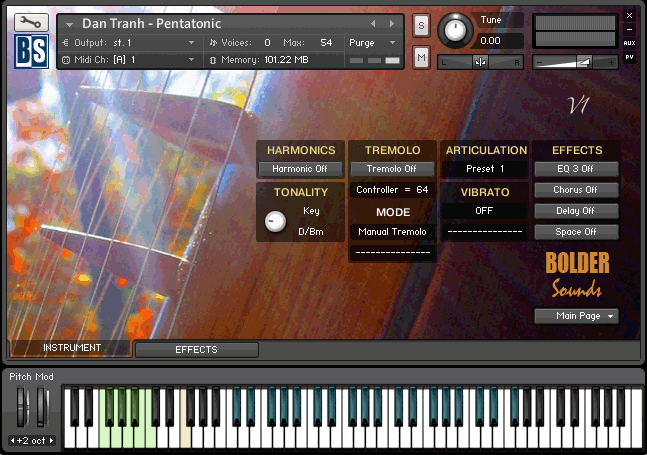Open the Manual Tremolo mode menu
The image size is (647, 455).
392,232
